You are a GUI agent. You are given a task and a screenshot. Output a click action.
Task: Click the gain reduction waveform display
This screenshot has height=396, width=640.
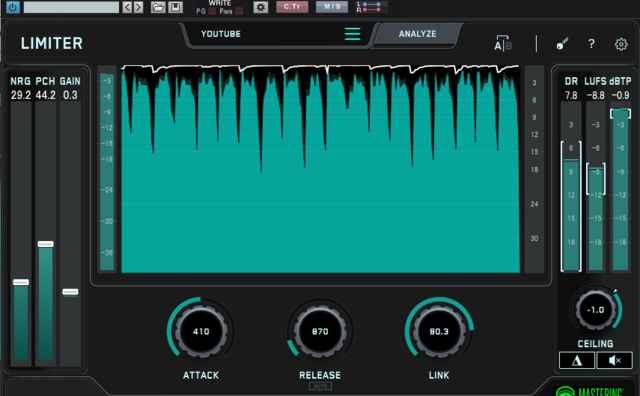pyautogui.click(x=320, y=169)
